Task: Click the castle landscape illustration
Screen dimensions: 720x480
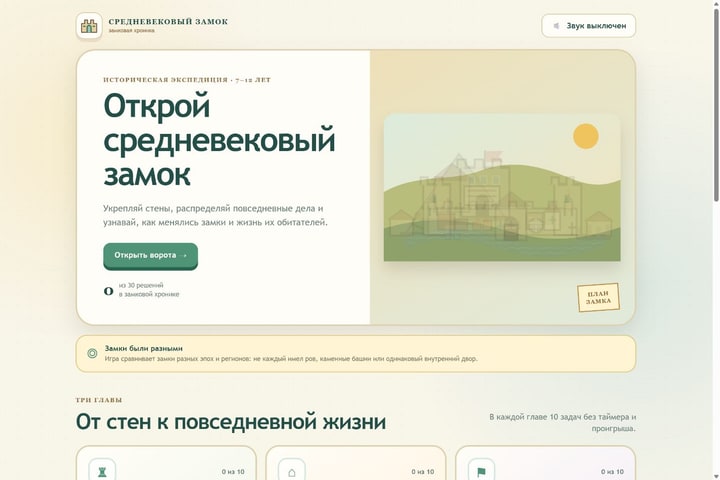Action: pyautogui.click(x=502, y=187)
